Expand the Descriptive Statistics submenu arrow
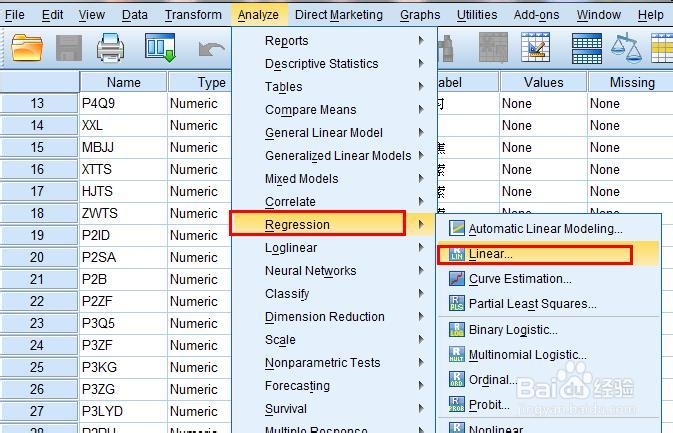The width and height of the screenshot is (673, 433). click(x=421, y=64)
